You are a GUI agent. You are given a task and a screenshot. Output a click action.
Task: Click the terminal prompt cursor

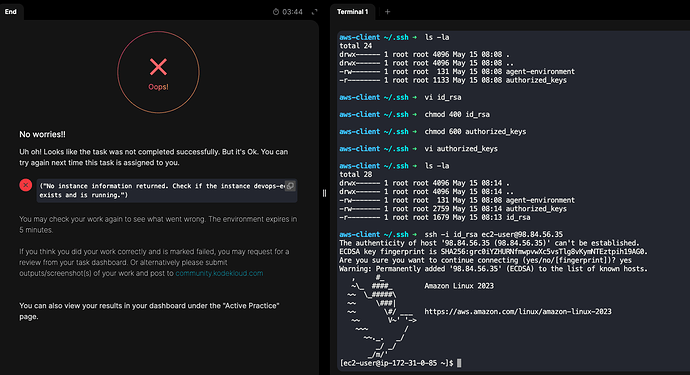(x=459, y=363)
